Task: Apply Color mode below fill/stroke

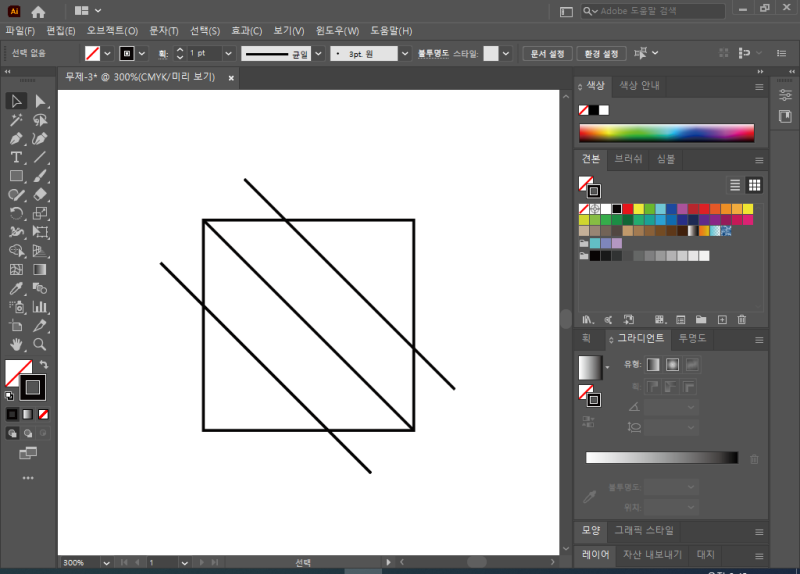Action: [12, 414]
